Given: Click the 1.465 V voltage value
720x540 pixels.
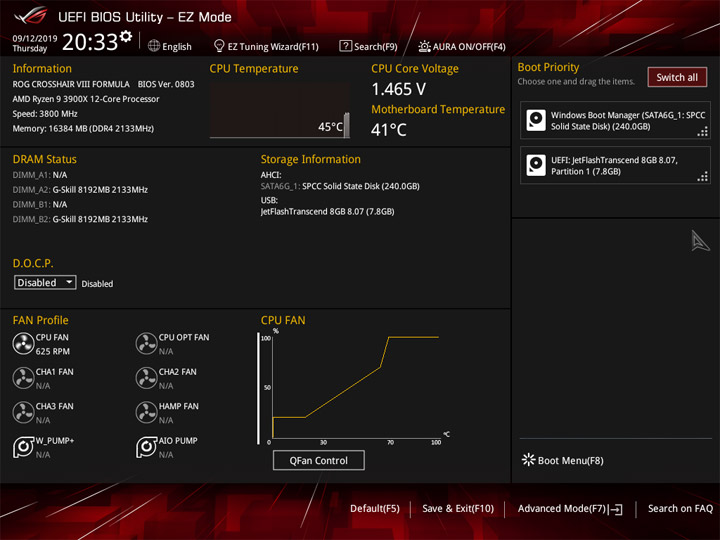Looking at the screenshot, I should pos(399,89).
